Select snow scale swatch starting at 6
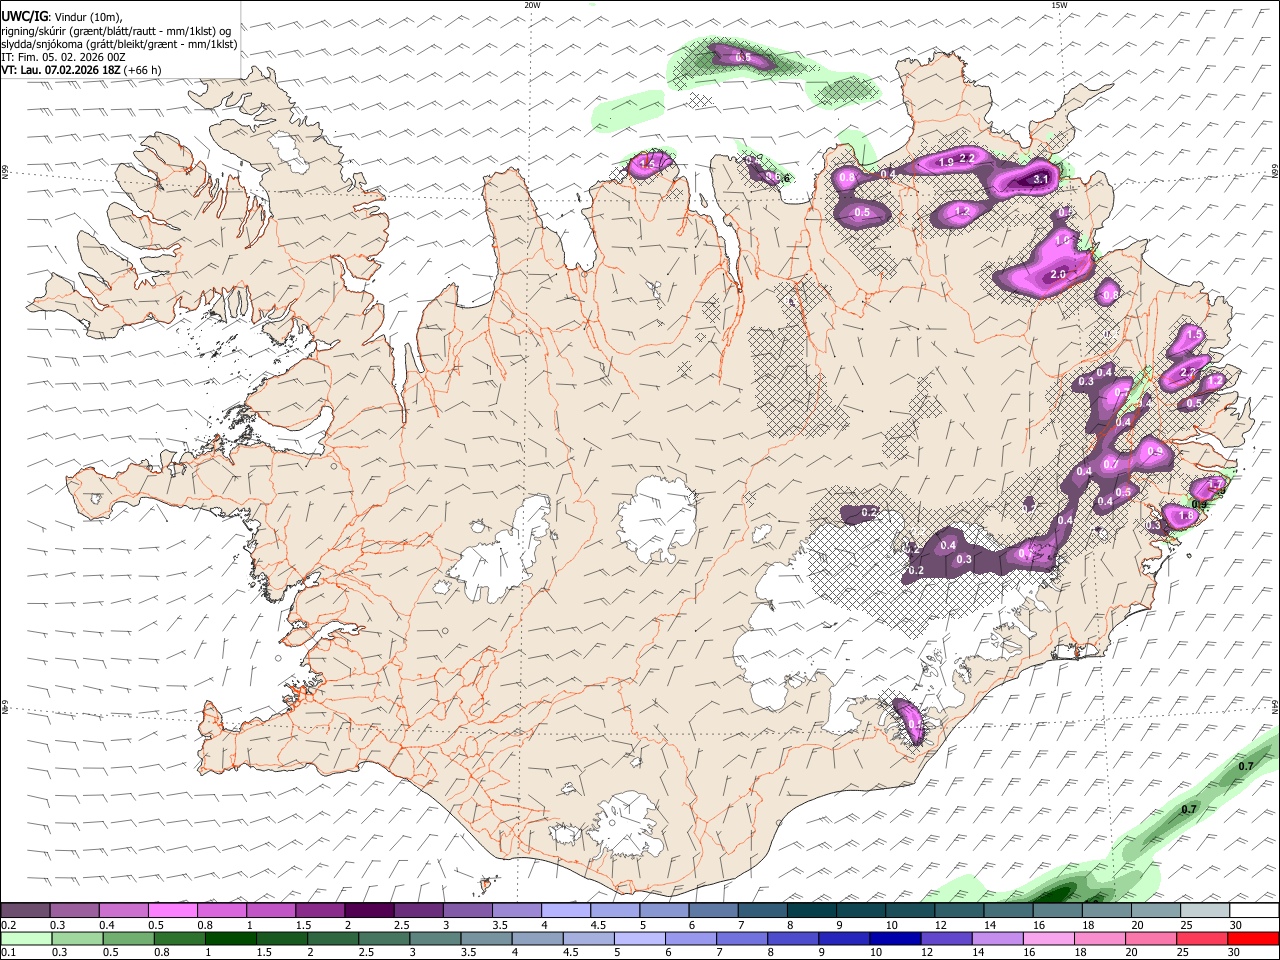This screenshot has height=960, width=1280. click(712, 910)
